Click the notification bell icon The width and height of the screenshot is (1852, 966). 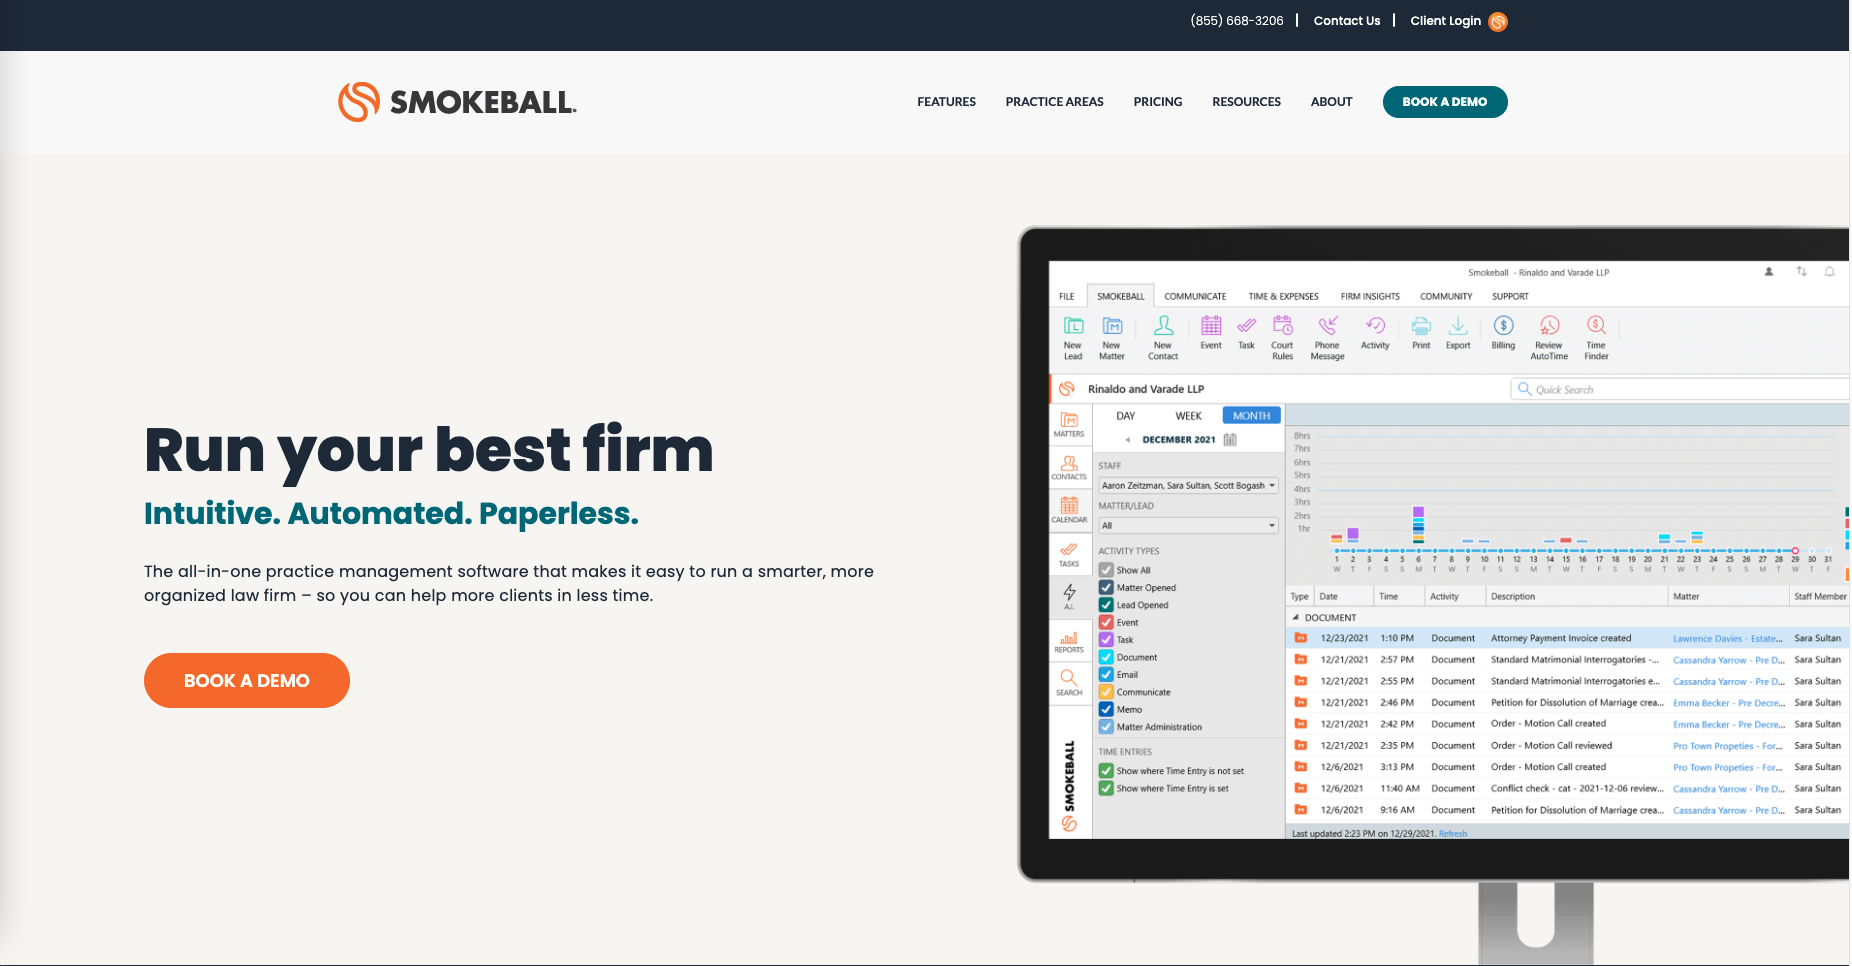[x=1830, y=272]
